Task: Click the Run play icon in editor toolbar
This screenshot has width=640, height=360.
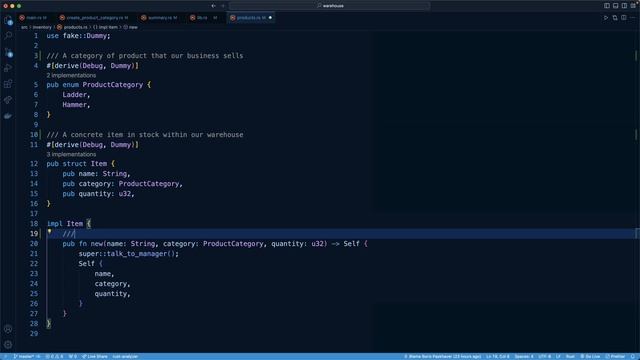Action: pos(606,18)
